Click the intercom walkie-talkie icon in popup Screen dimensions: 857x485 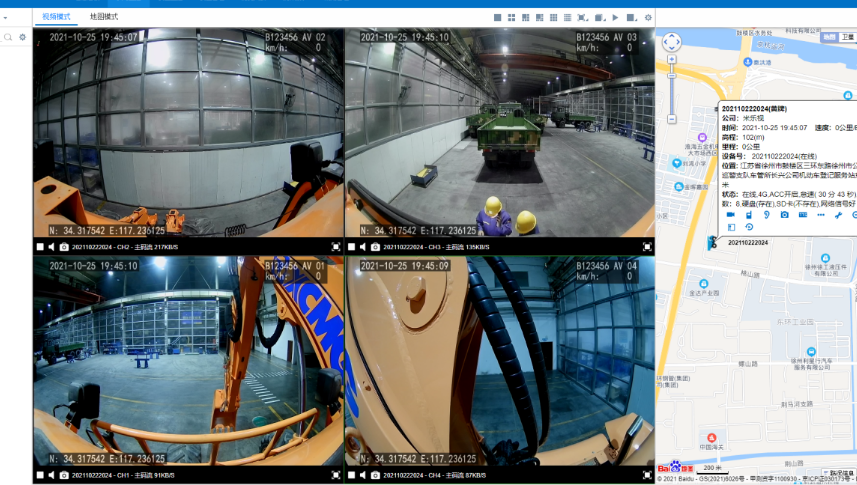(748, 215)
